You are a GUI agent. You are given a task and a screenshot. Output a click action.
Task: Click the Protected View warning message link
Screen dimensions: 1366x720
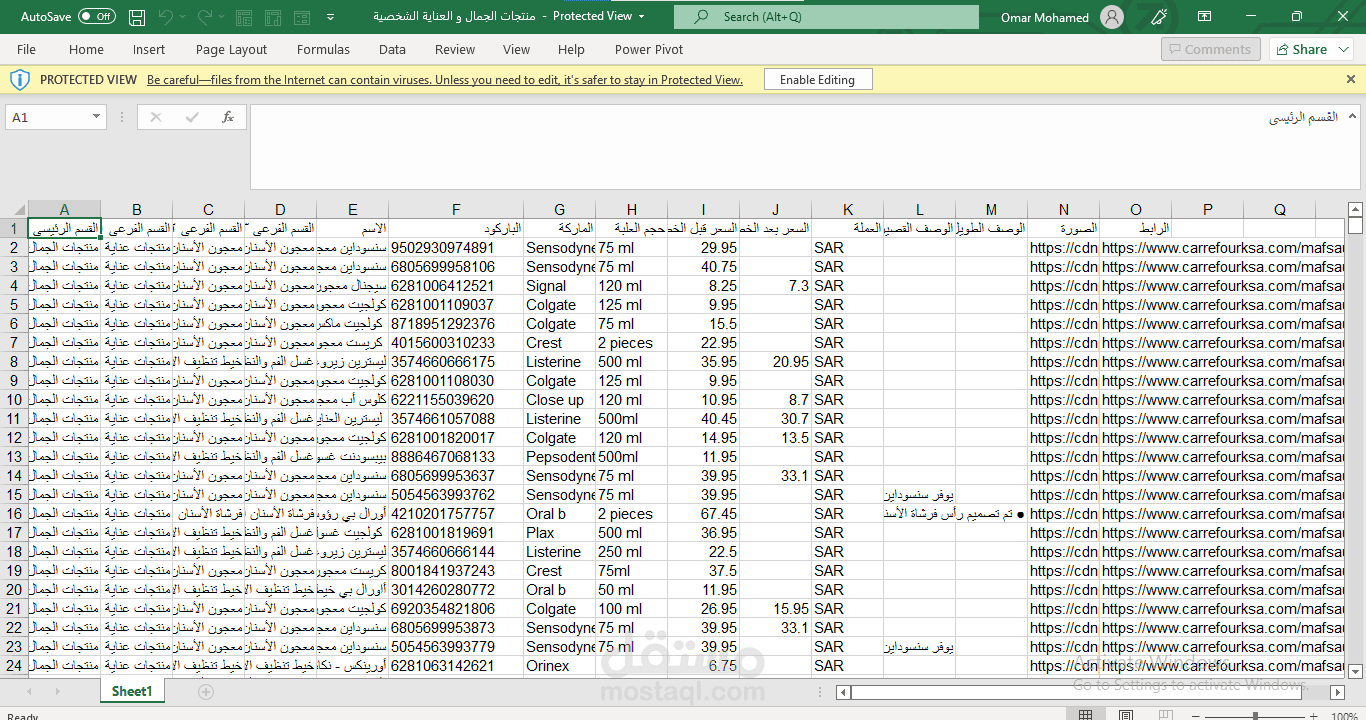point(445,80)
